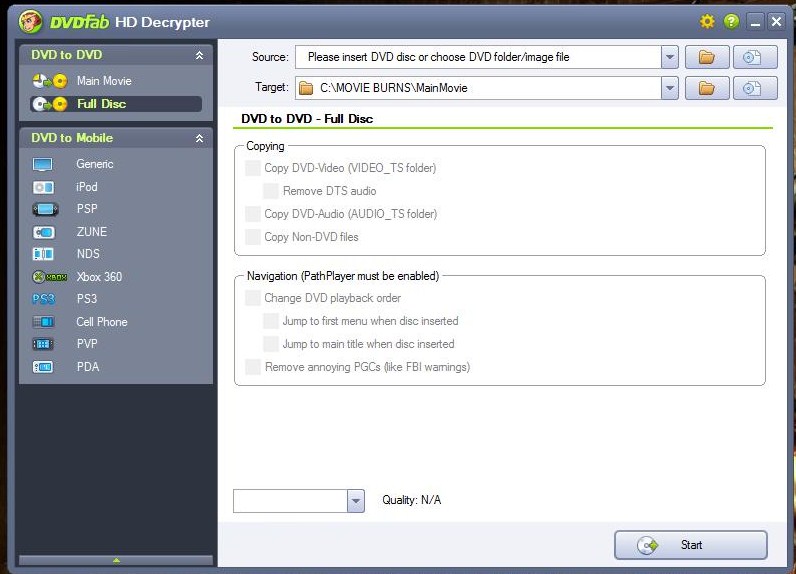Toggle Copy Non-DVD files checkbox
This screenshot has width=796, height=574.
click(x=253, y=237)
